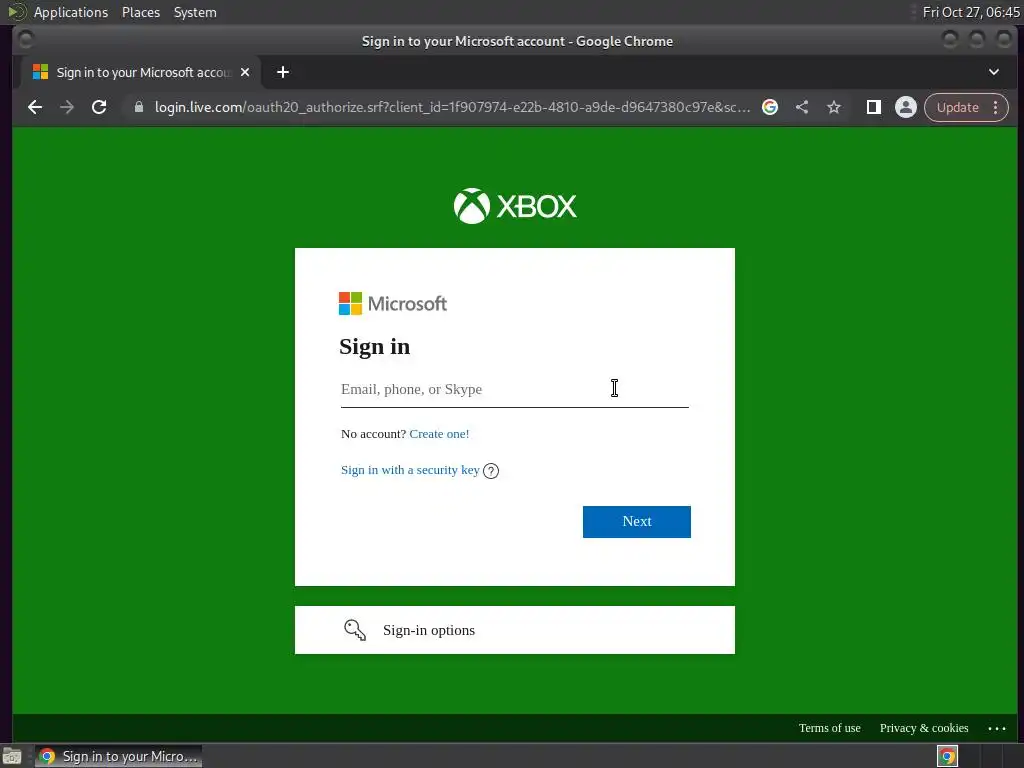Click Sign in with a security key
Viewport: 1024px width, 768px height.
(x=410, y=470)
